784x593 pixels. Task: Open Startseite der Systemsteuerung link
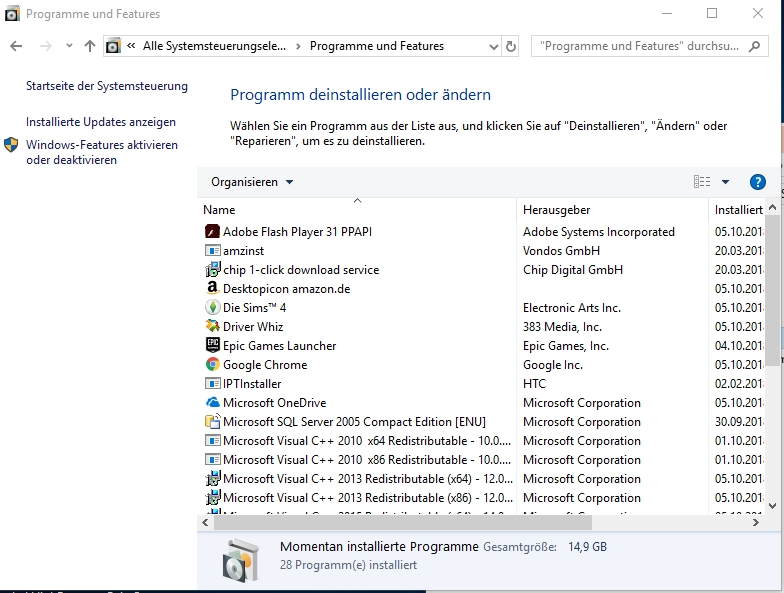(x=107, y=86)
